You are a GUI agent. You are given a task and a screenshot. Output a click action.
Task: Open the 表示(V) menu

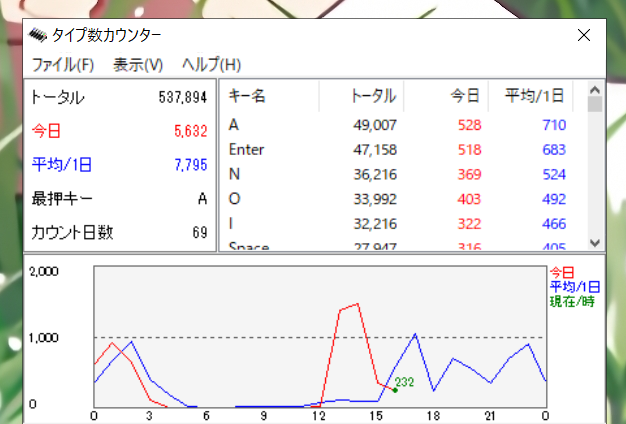pyautogui.click(x=138, y=65)
